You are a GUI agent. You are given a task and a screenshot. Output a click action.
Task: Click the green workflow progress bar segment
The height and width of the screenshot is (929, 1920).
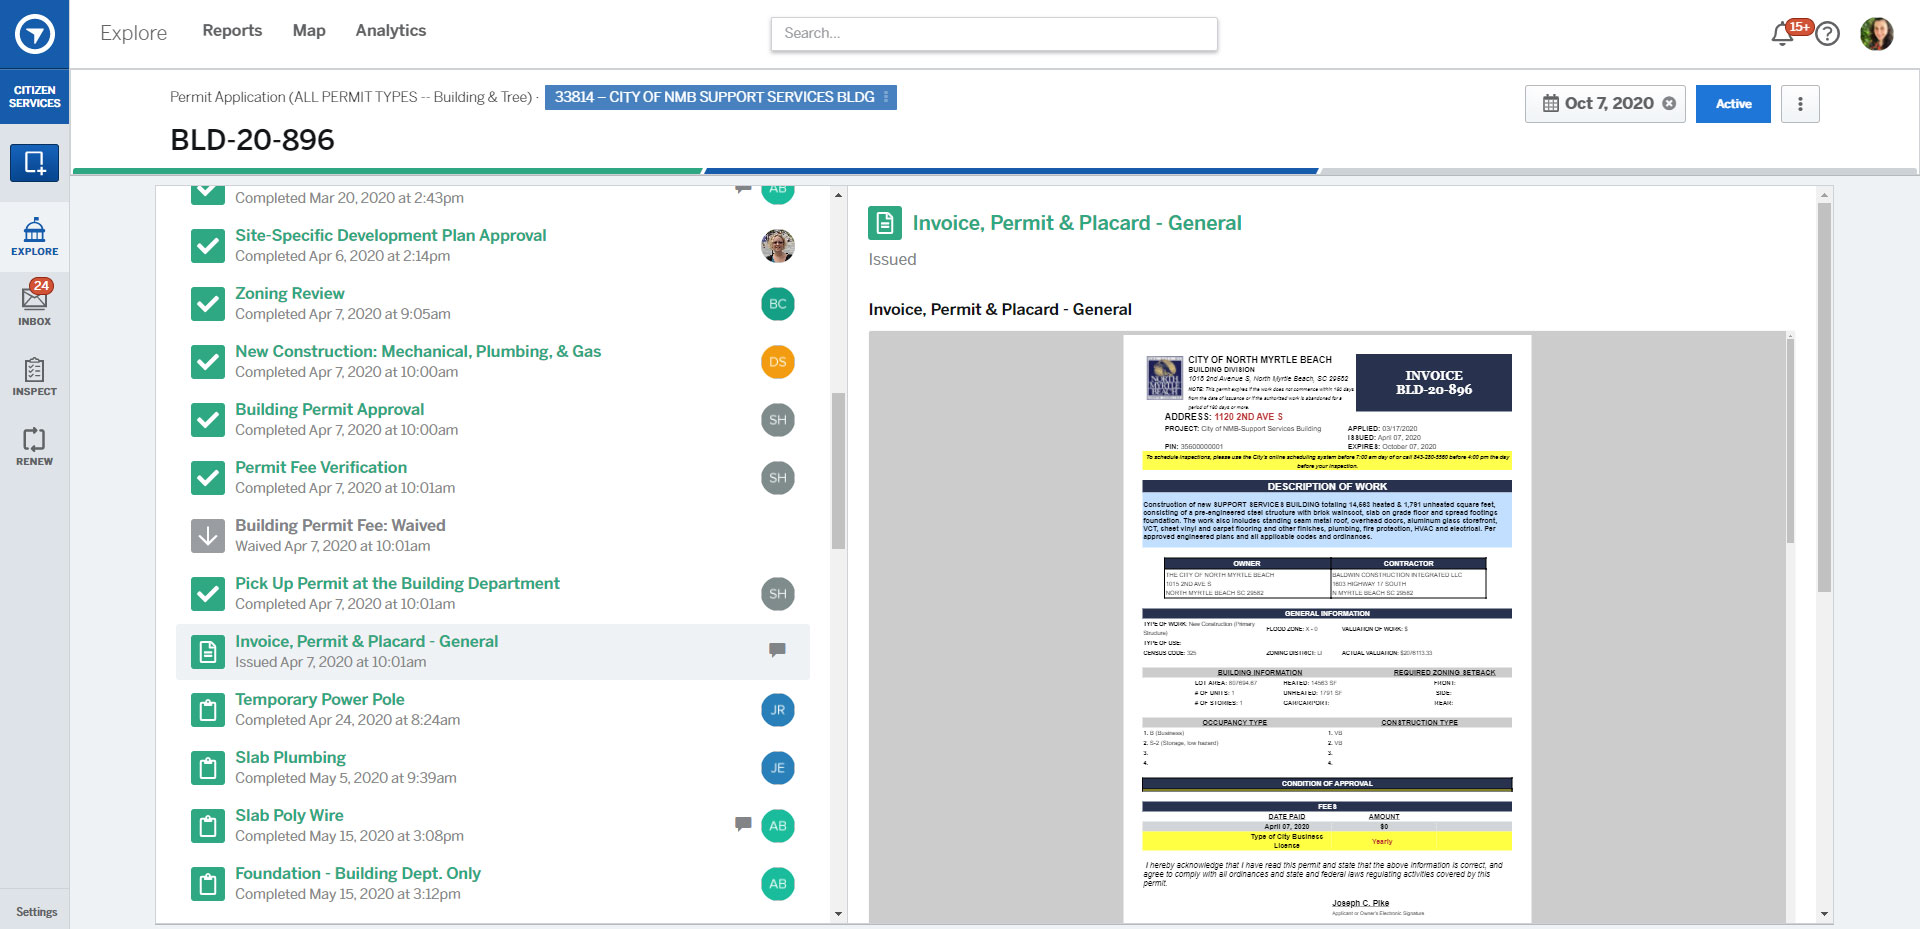click(x=388, y=171)
